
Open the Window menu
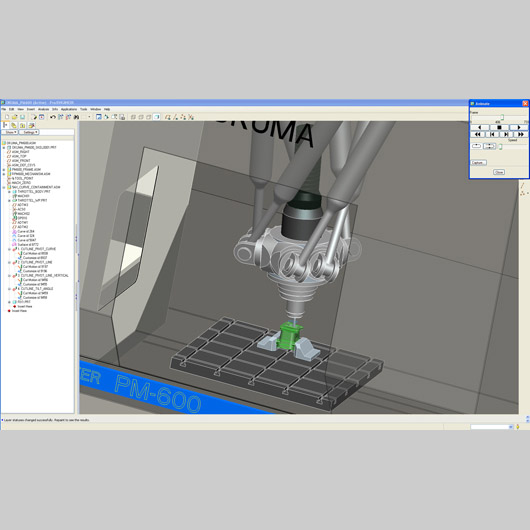click(x=96, y=109)
